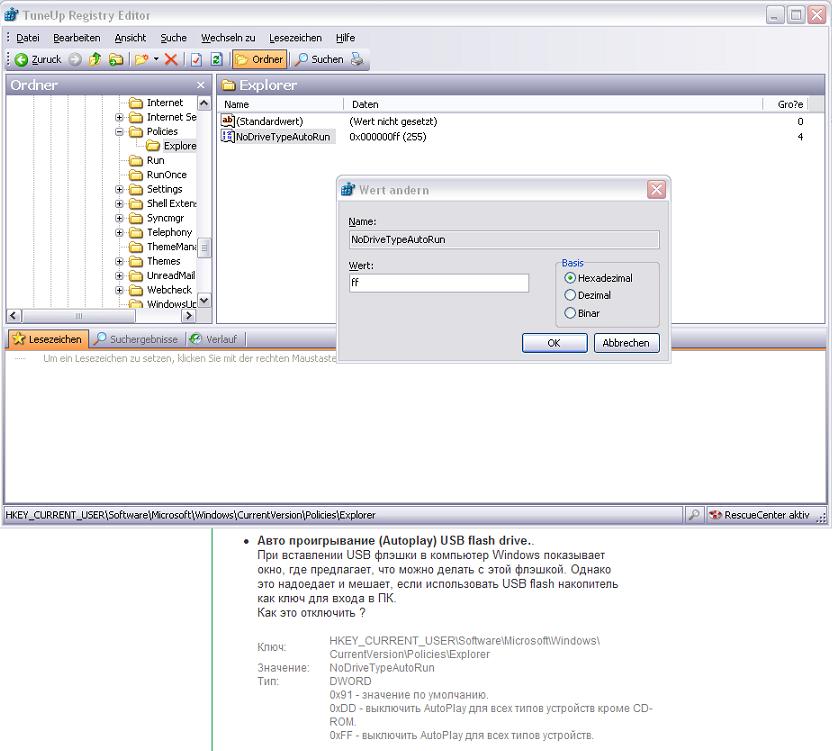Click the printer icon in toolbar

357,59
